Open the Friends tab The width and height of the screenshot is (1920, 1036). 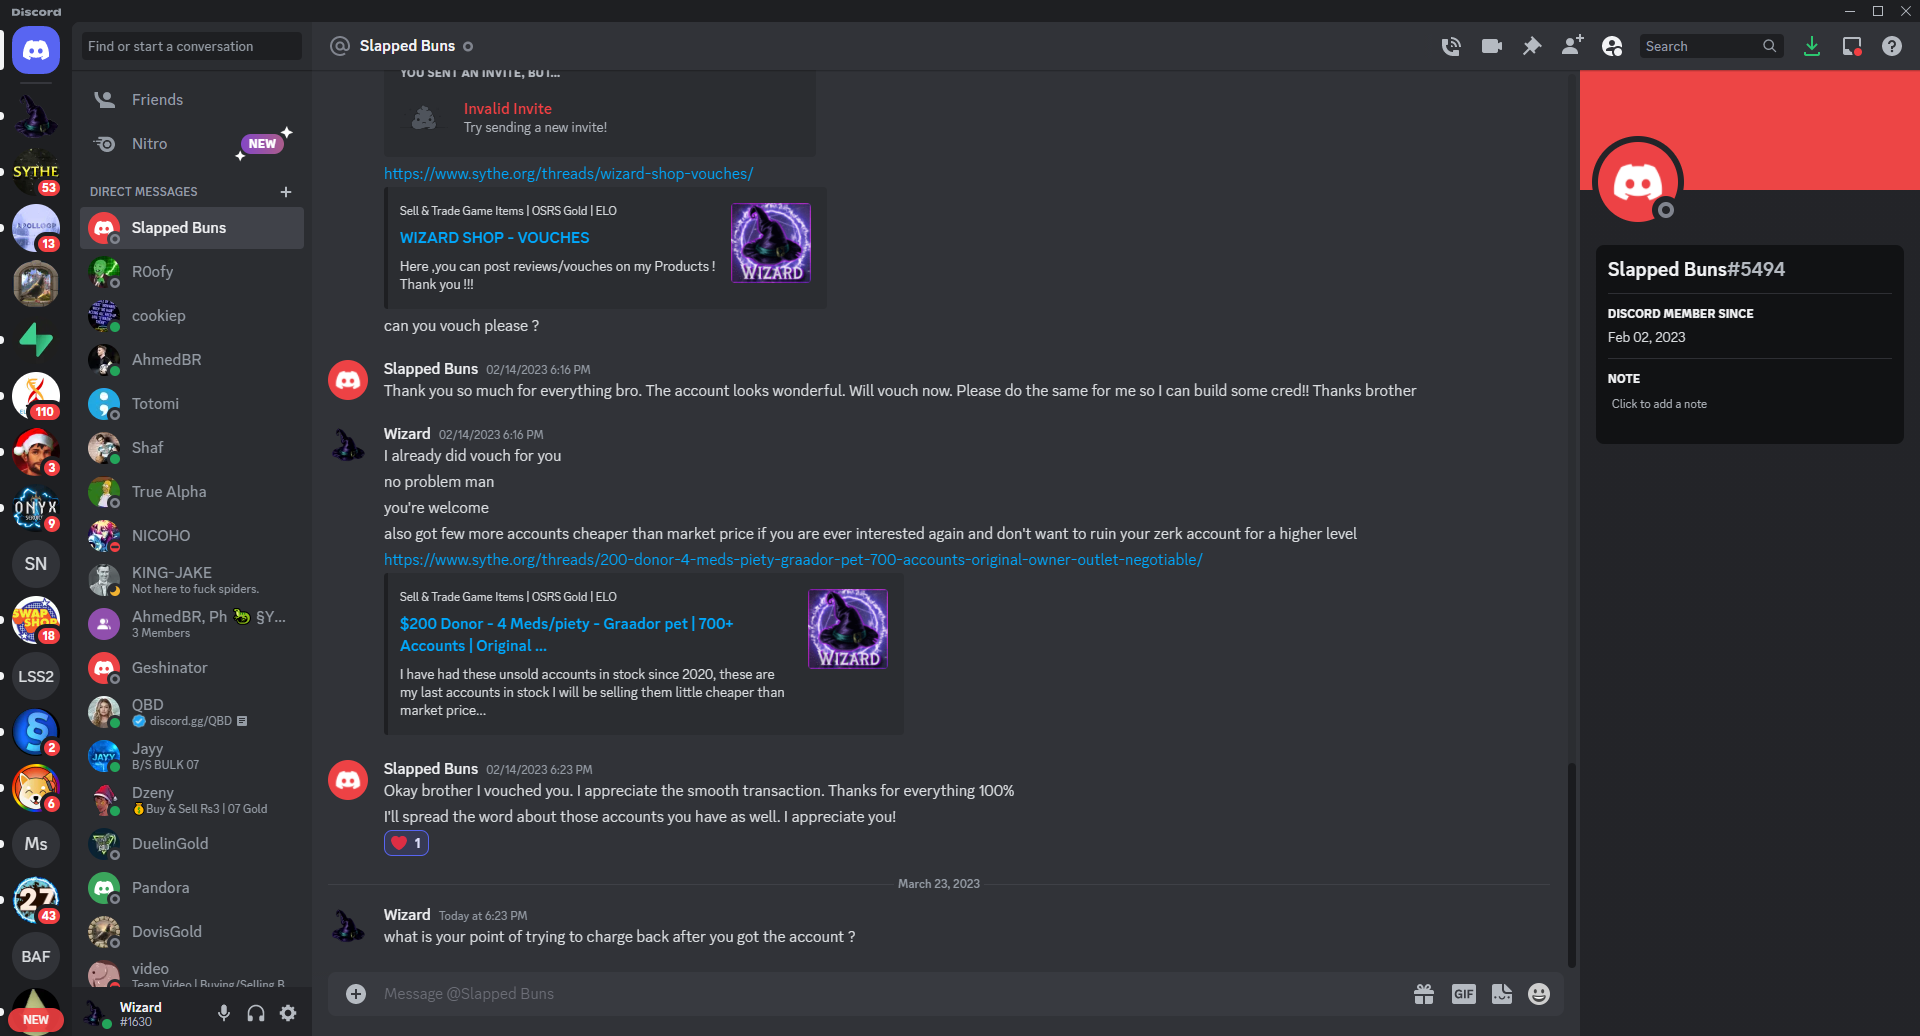click(157, 100)
